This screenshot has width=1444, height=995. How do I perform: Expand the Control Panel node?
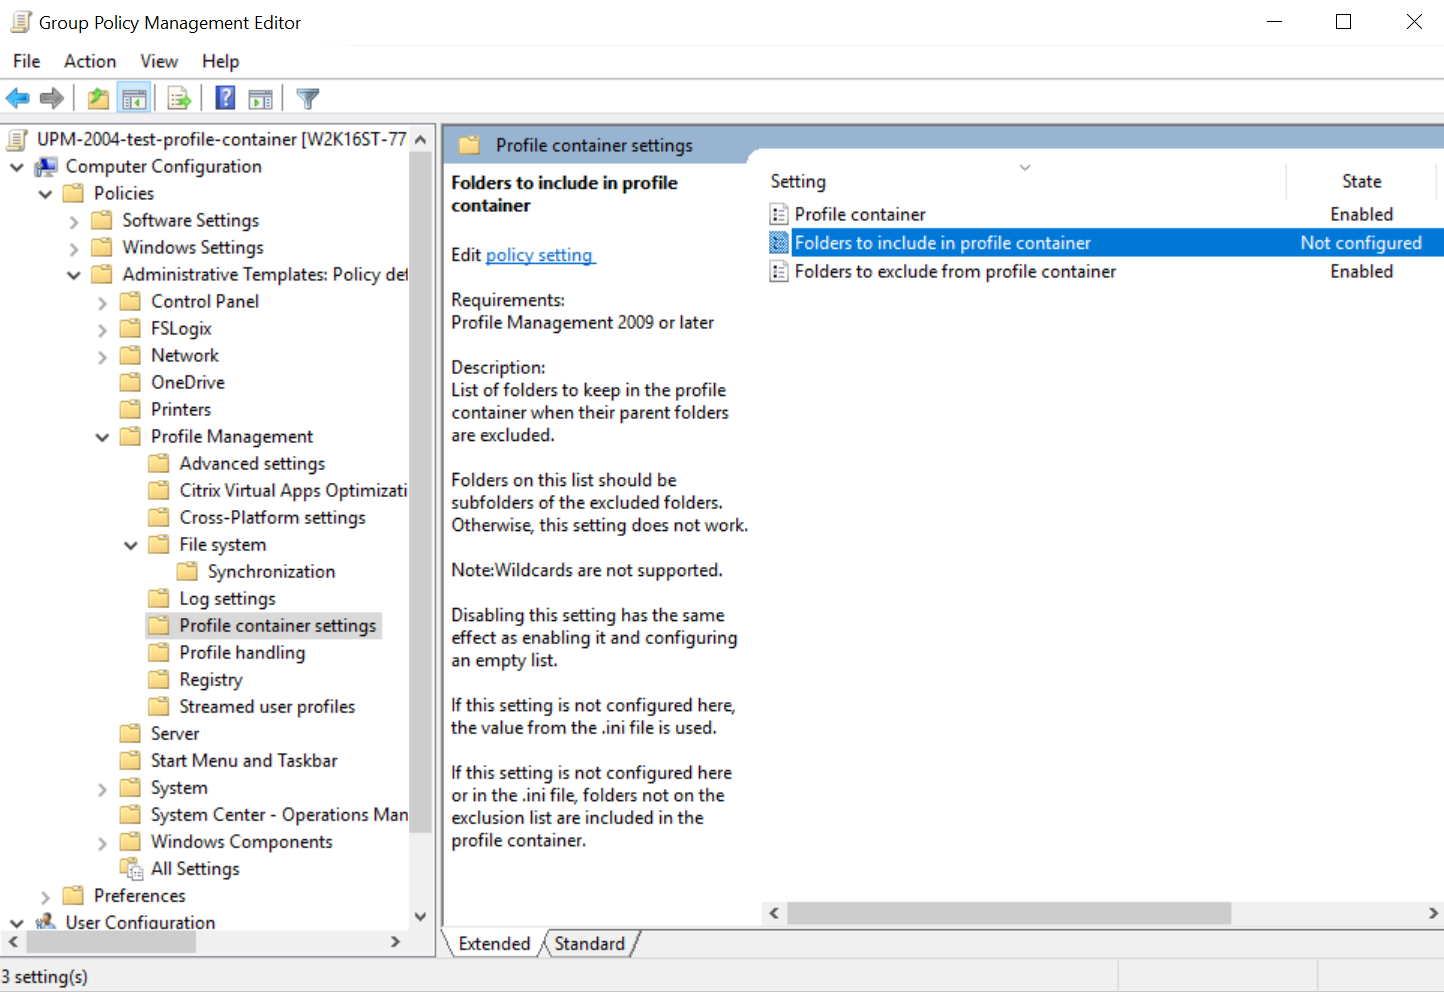coord(102,302)
